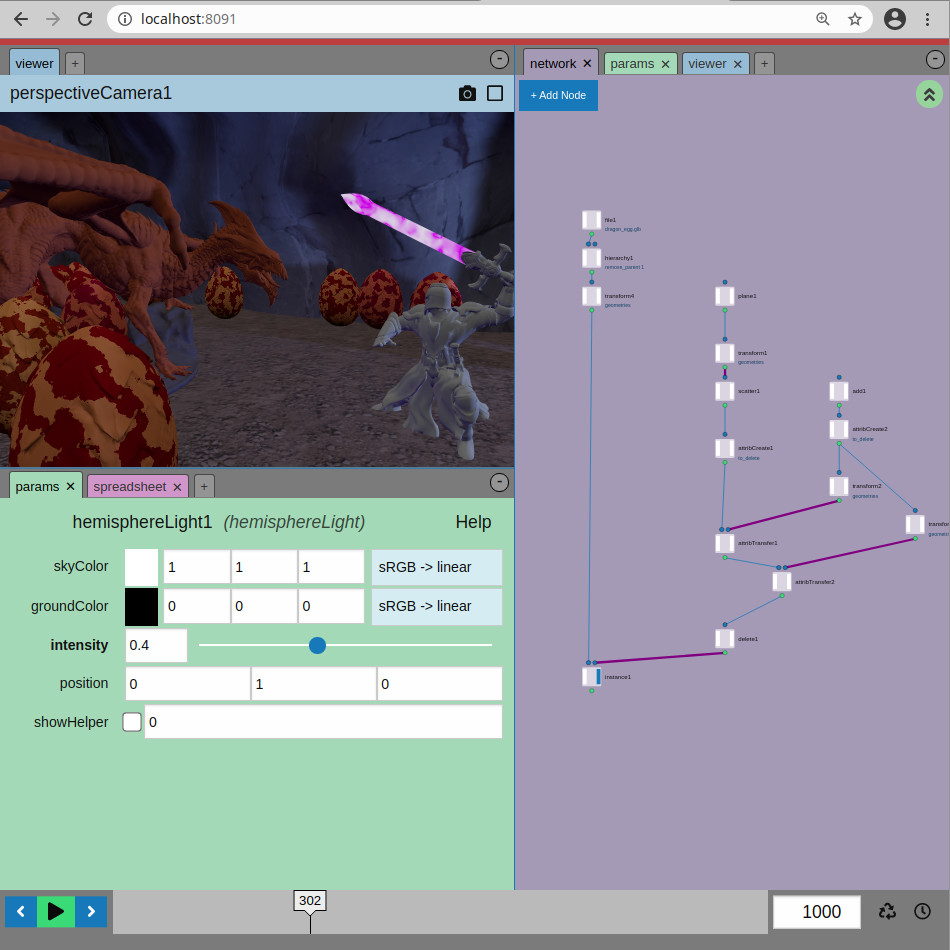Screen dimensions: 950x950
Task: Select the top-left viewer tab
Action: (35, 63)
